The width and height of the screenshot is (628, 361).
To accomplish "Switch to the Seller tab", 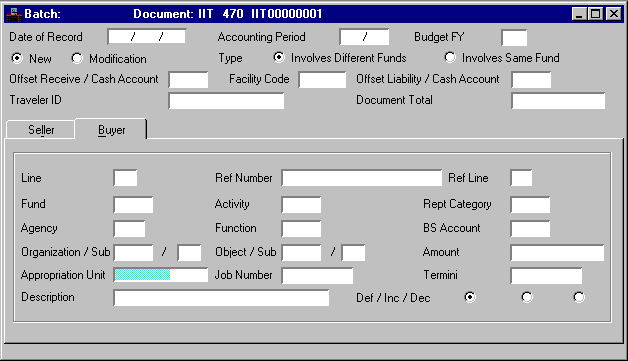I will click(41, 130).
